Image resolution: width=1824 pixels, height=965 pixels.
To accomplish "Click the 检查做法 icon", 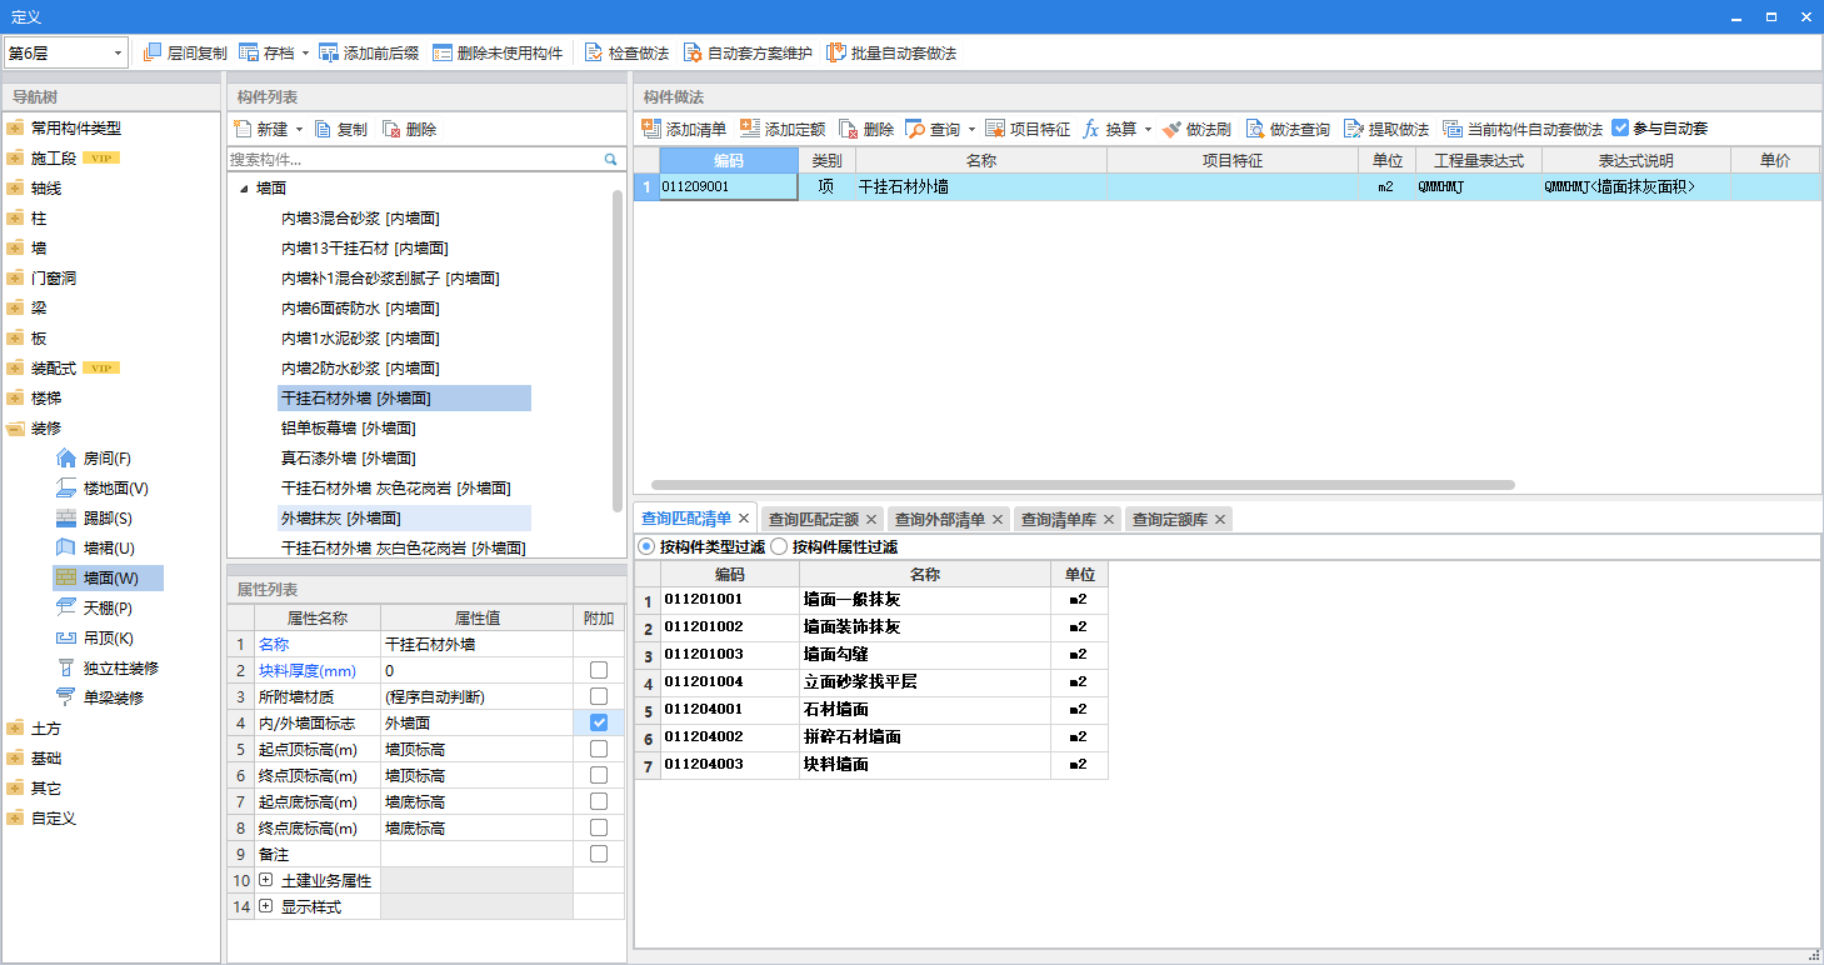I will point(593,53).
